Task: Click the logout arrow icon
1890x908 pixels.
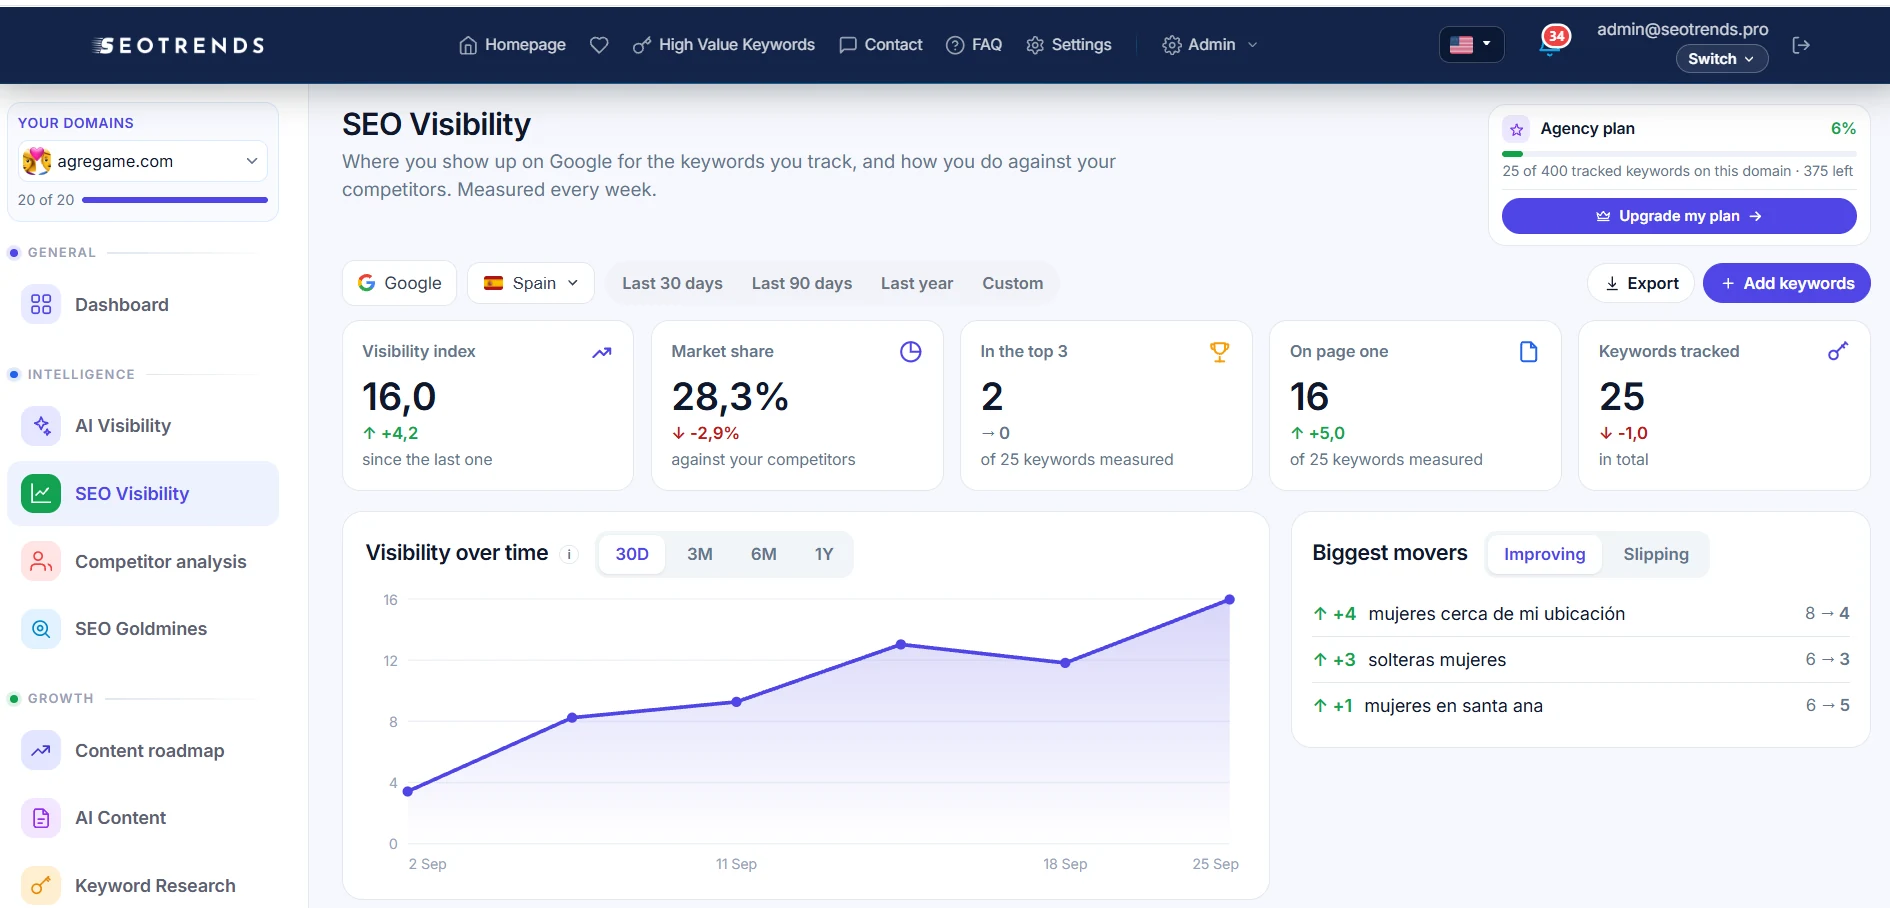Action: click(1801, 45)
